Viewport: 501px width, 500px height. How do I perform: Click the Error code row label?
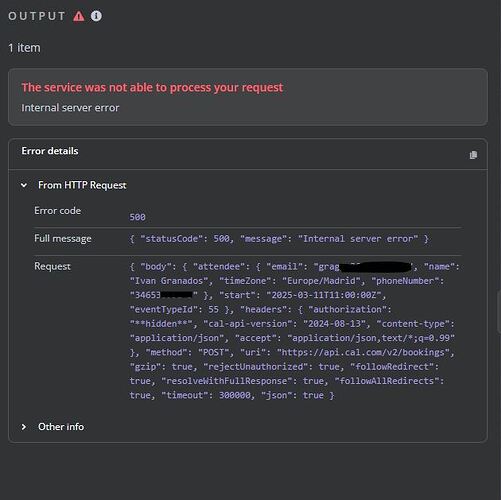tap(57, 211)
